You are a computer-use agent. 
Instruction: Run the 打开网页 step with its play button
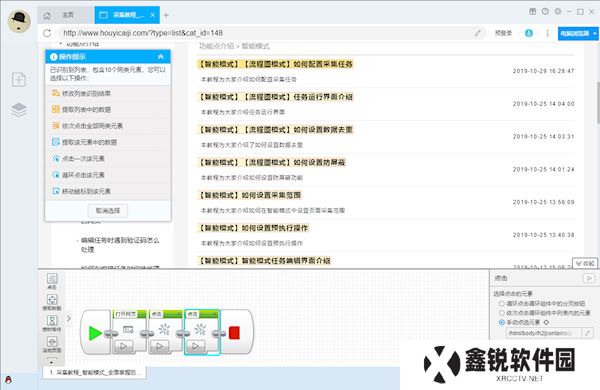tap(124, 346)
